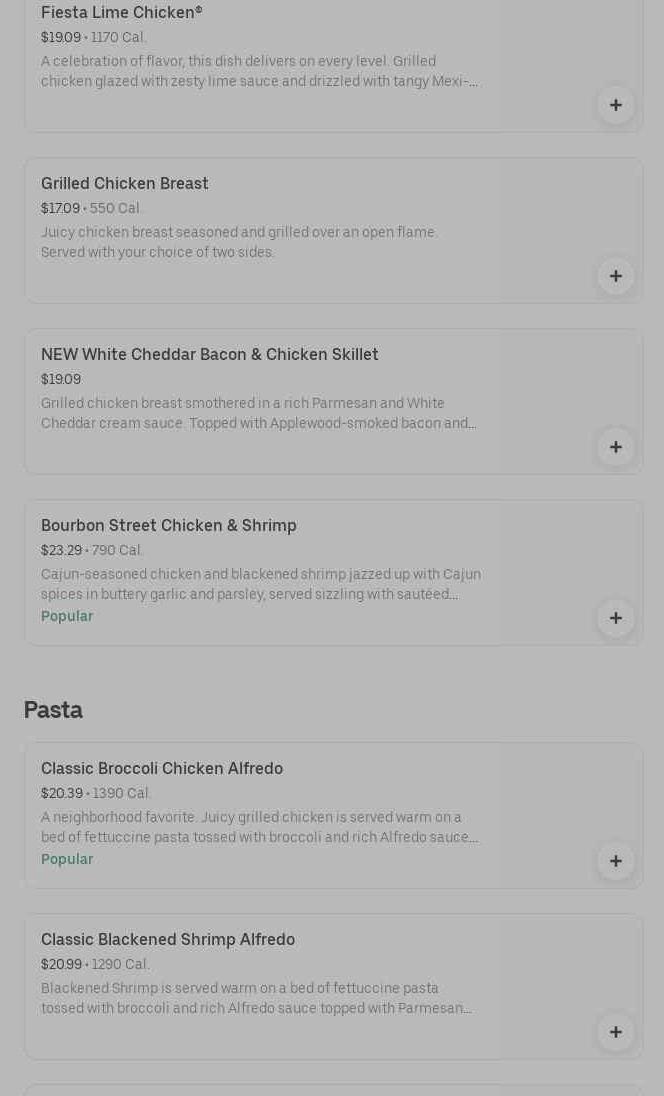Open Classic Broccoli Chicken Alfredo title

click(x=162, y=769)
